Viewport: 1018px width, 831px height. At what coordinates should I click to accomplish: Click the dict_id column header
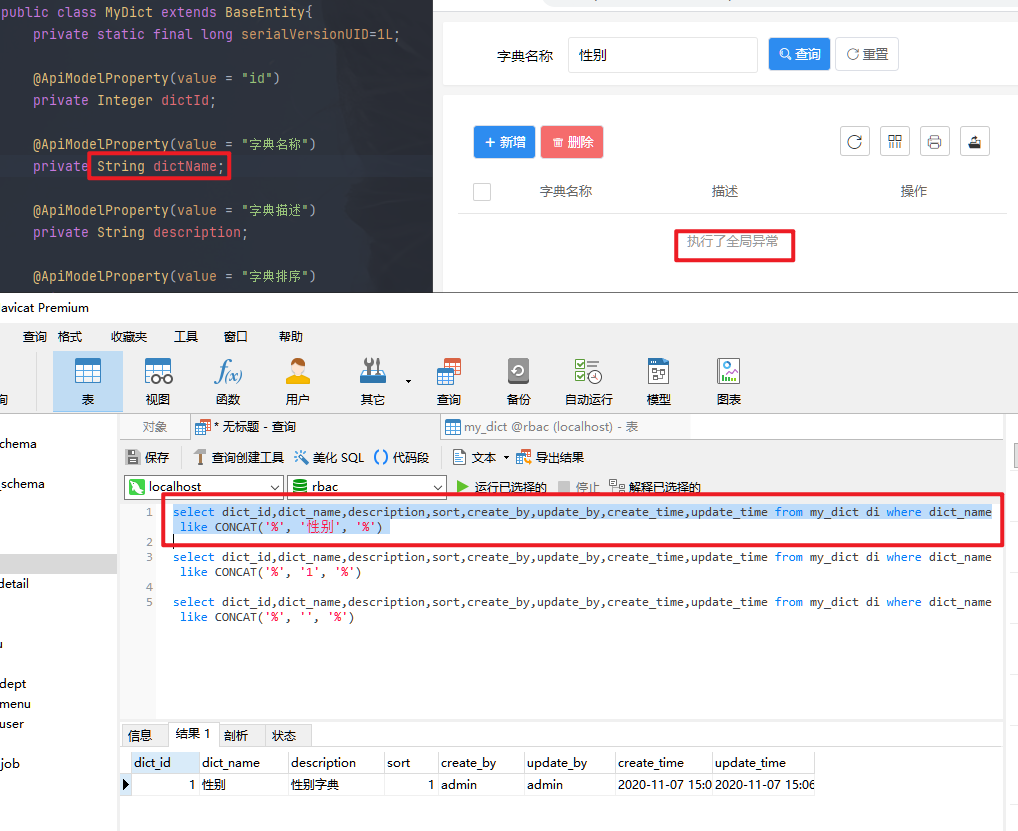(x=165, y=762)
